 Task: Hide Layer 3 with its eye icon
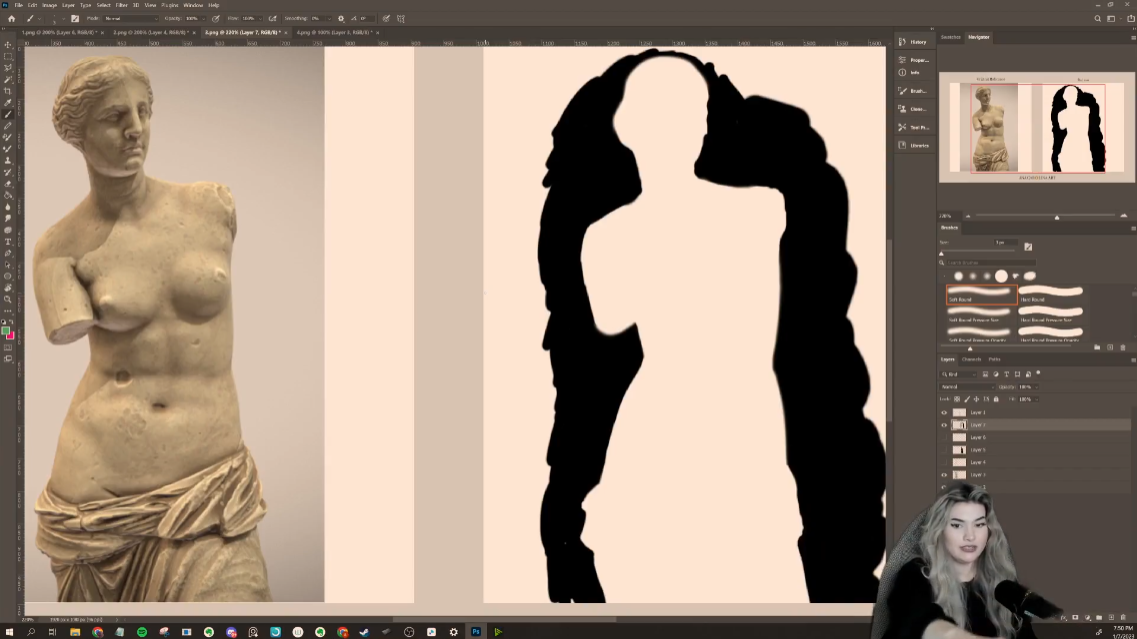944,475
